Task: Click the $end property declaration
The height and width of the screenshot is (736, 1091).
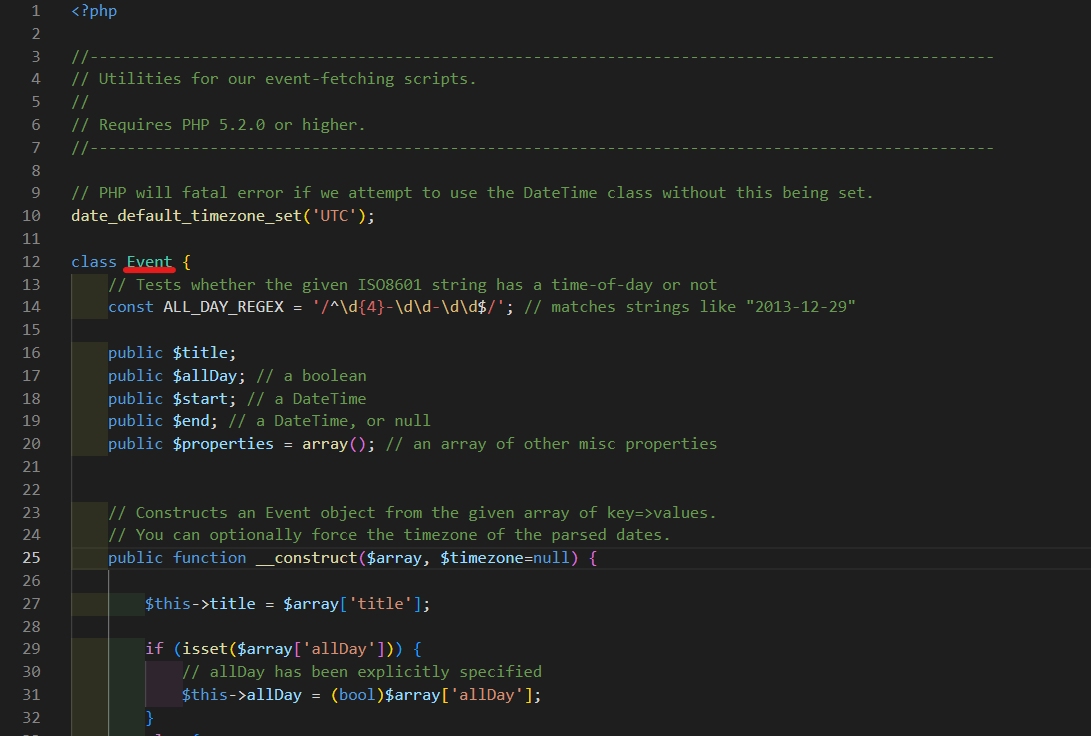Action: click(x=192, y=420)
